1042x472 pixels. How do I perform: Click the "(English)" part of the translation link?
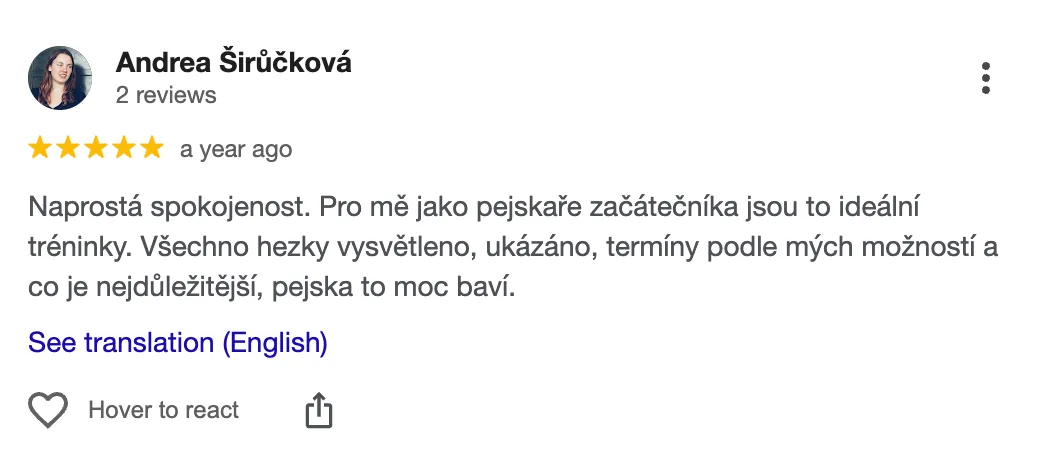point(275,343)
